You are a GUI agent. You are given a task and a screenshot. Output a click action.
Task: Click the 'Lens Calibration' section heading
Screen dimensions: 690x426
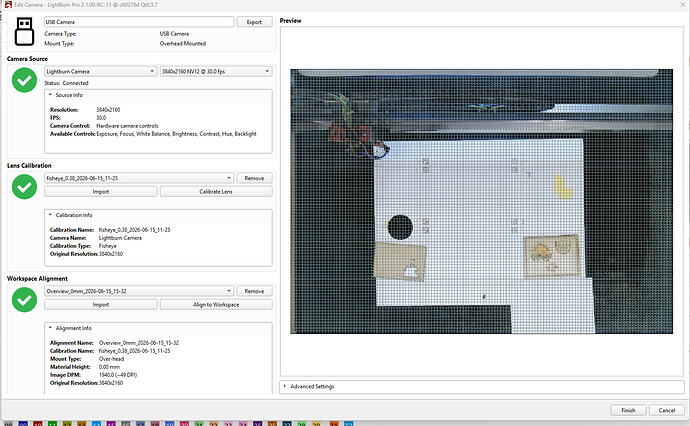29,165
